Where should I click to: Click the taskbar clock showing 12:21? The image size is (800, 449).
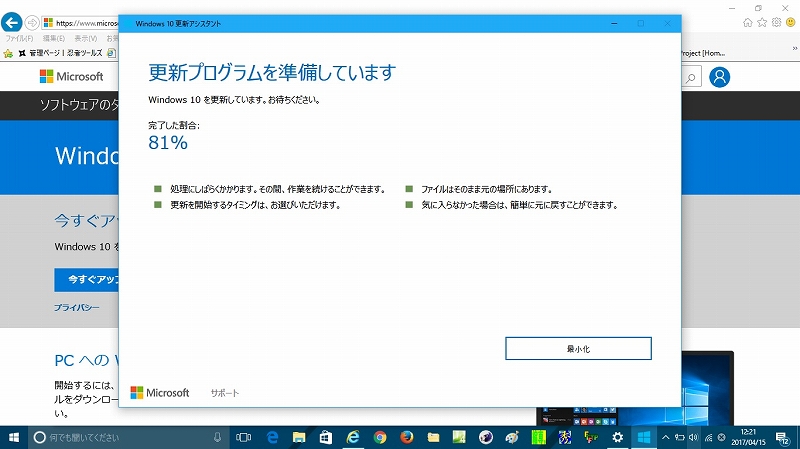748,437
